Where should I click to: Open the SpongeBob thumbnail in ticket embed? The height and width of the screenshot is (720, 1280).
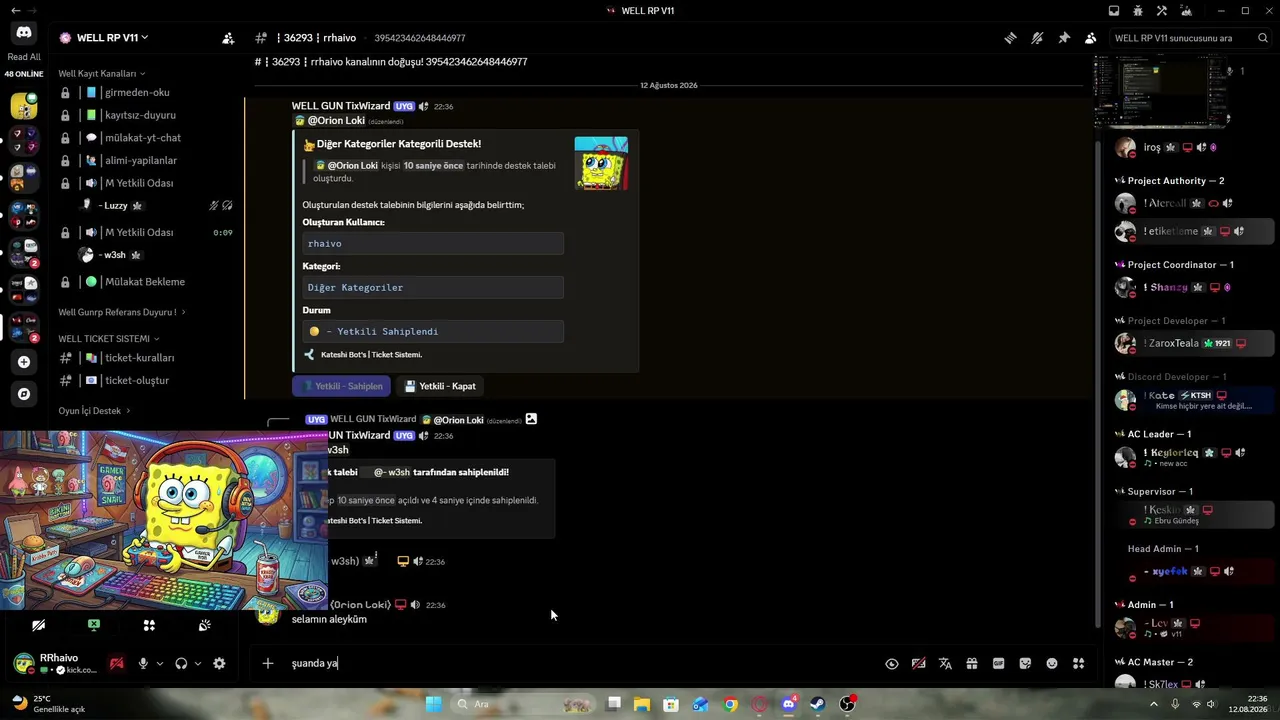click(x=601, y=163)
